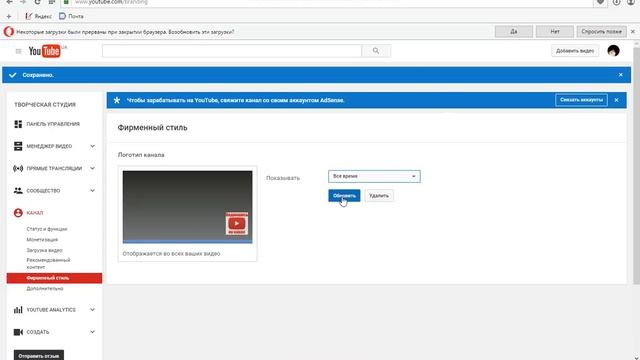Expand the Прямые трансляции section chevron

pos(93,168)
